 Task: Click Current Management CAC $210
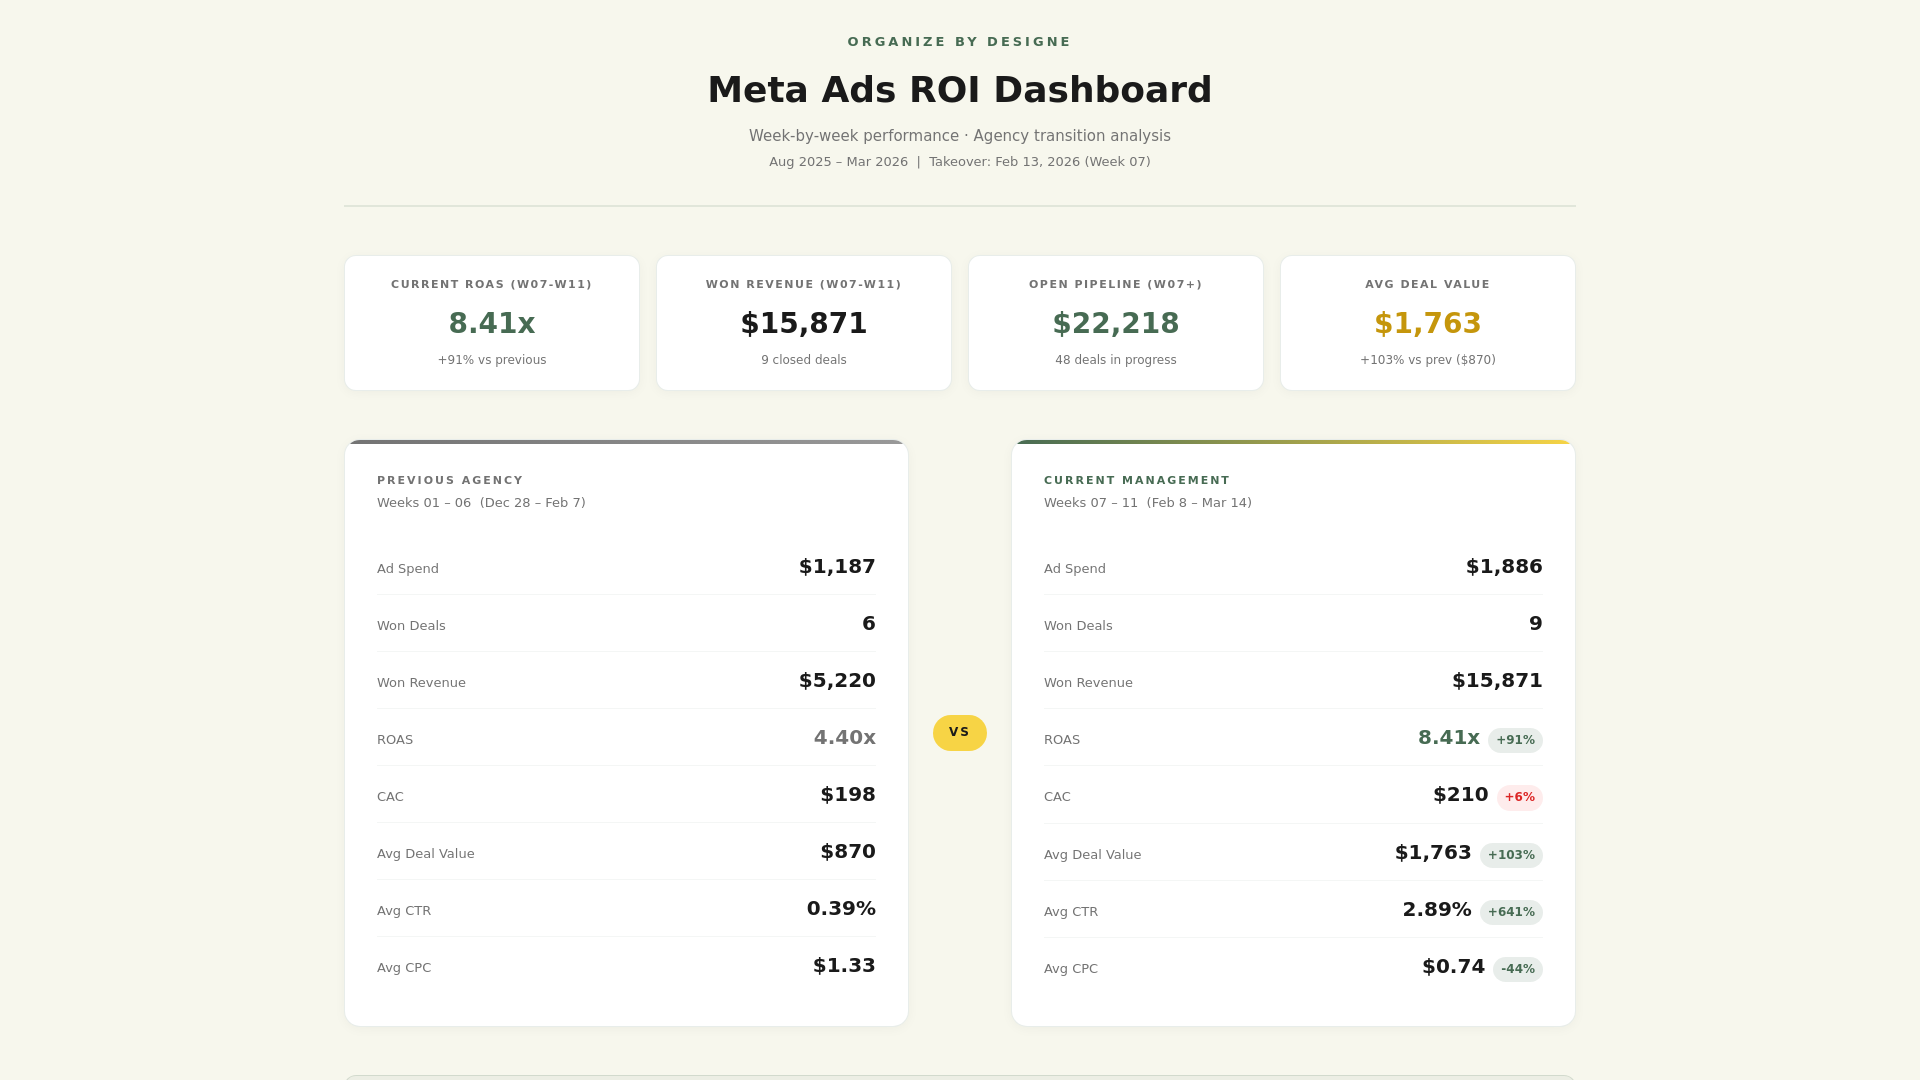[1461, 795]
